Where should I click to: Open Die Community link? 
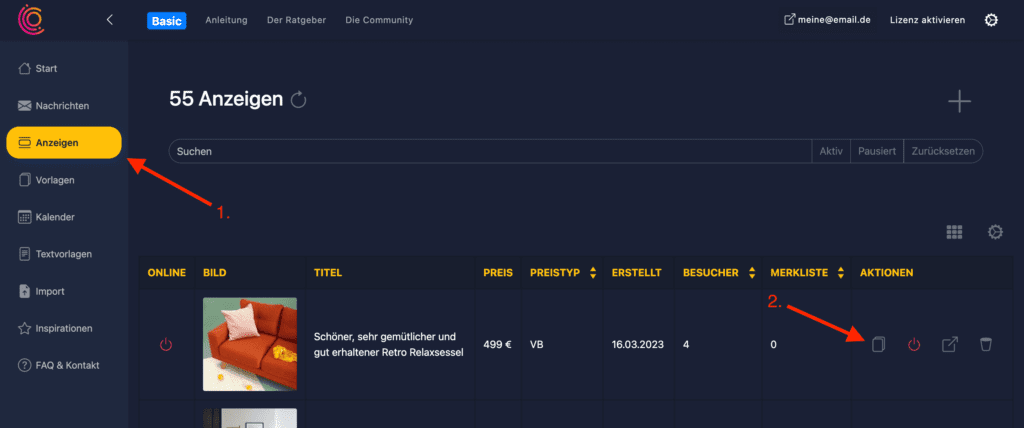pyautogui.click(x=379, y=20)
